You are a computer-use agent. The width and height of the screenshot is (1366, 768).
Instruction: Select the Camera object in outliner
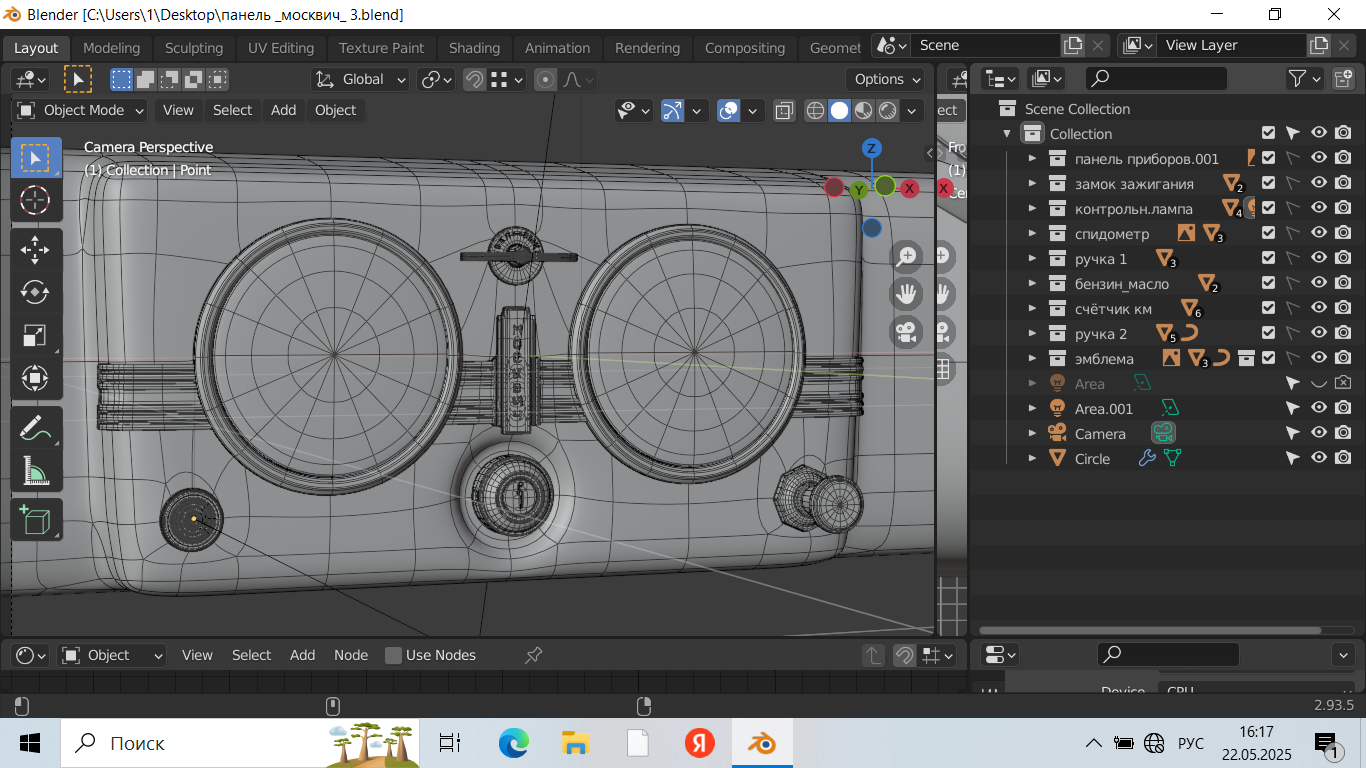click(1099, 434)
